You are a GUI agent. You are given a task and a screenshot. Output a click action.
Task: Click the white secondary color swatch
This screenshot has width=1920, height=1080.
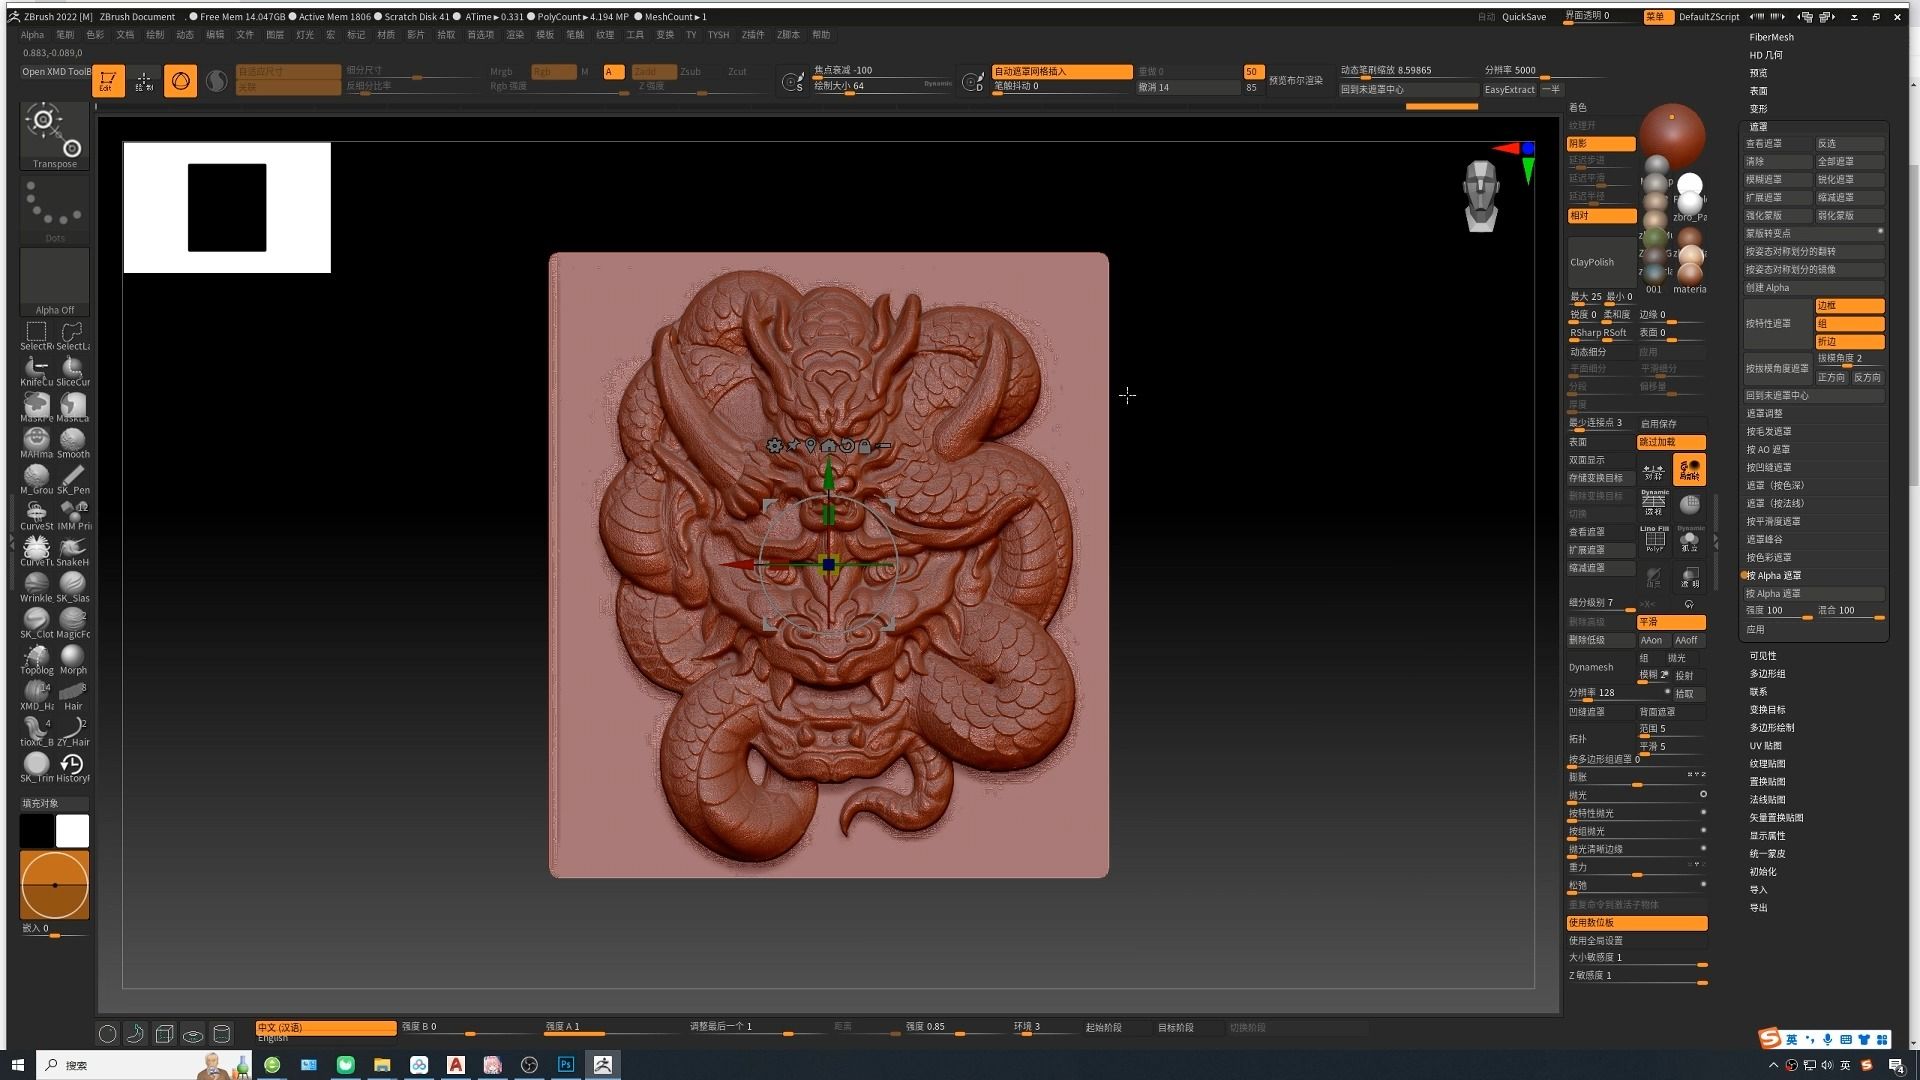point(72,831)
